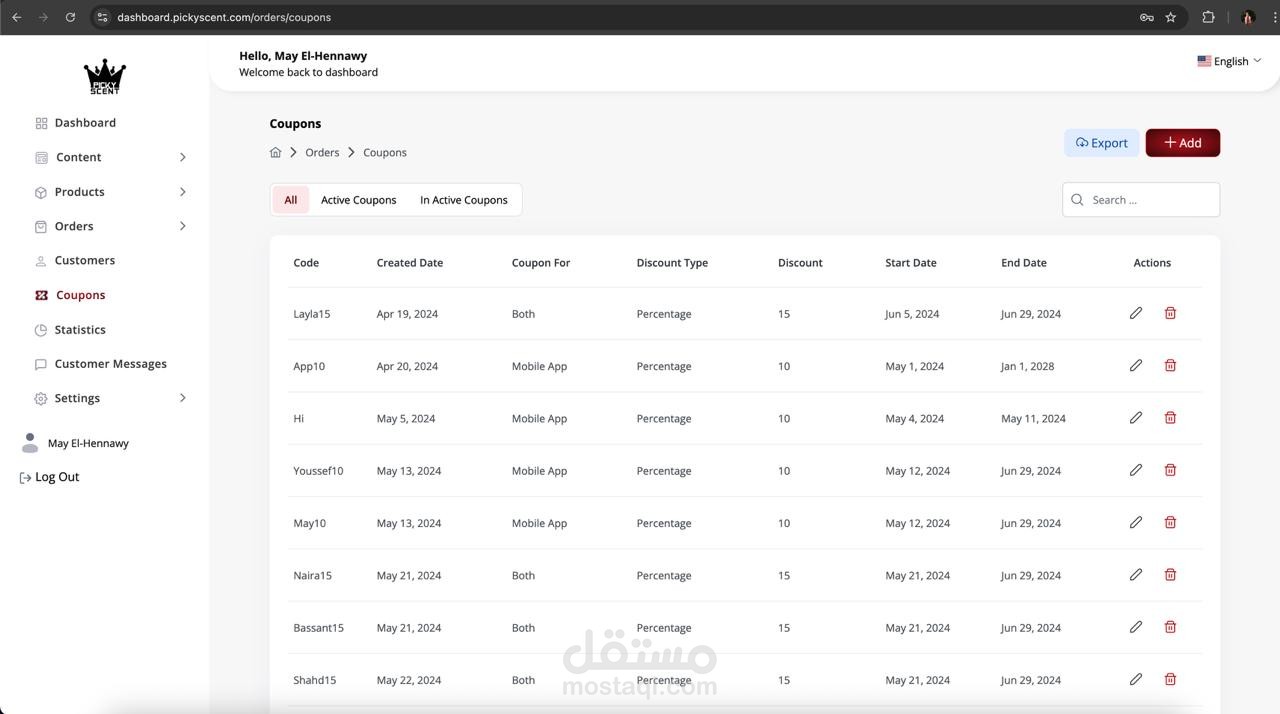Viewport: 1280px width, 714px height.
Task: Click the May 5, 2024 created date
Action: [406, 419]
